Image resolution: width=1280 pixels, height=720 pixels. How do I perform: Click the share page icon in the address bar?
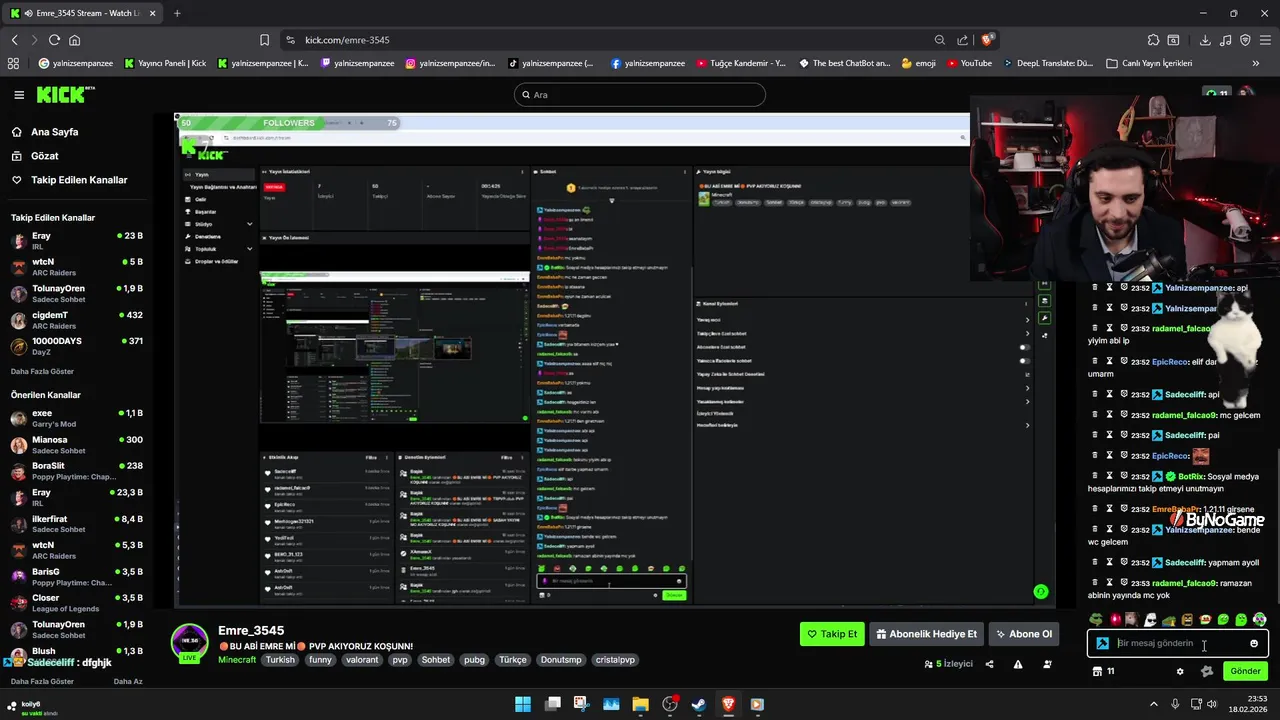pyautogui.click(x=962, y=40)
